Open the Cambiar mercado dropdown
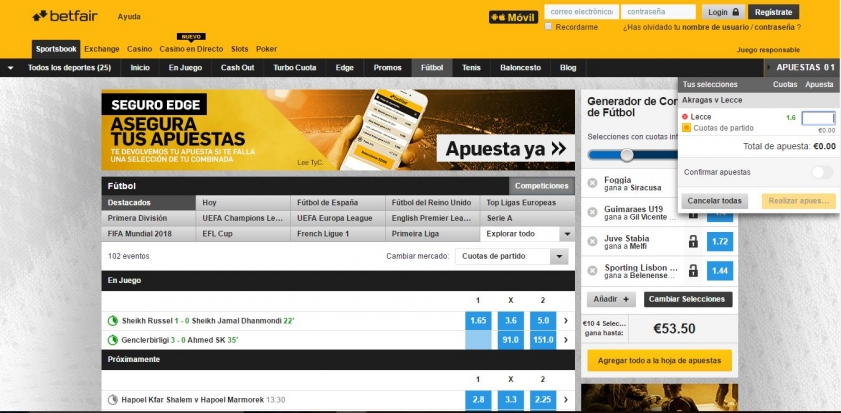This screenshot has height=413, width=841. pos(512,256)
